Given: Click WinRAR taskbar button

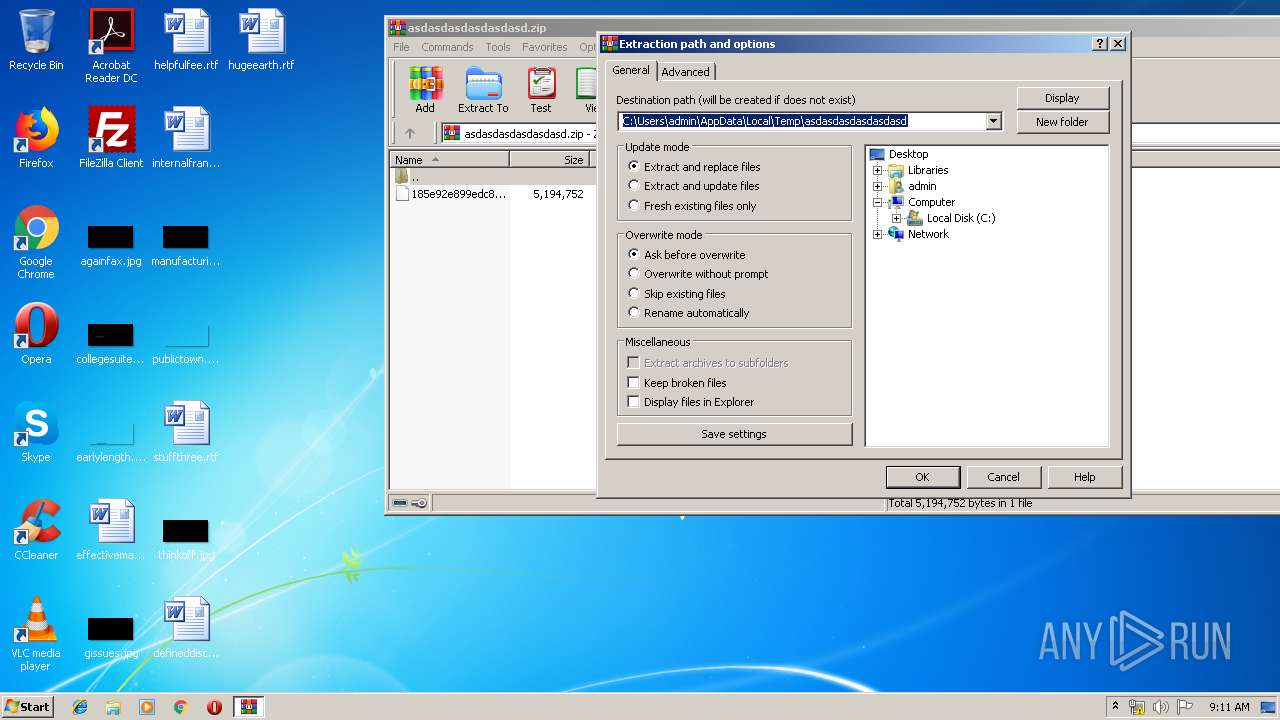Looking at the screenshot, I should click(x=249, y=707).
